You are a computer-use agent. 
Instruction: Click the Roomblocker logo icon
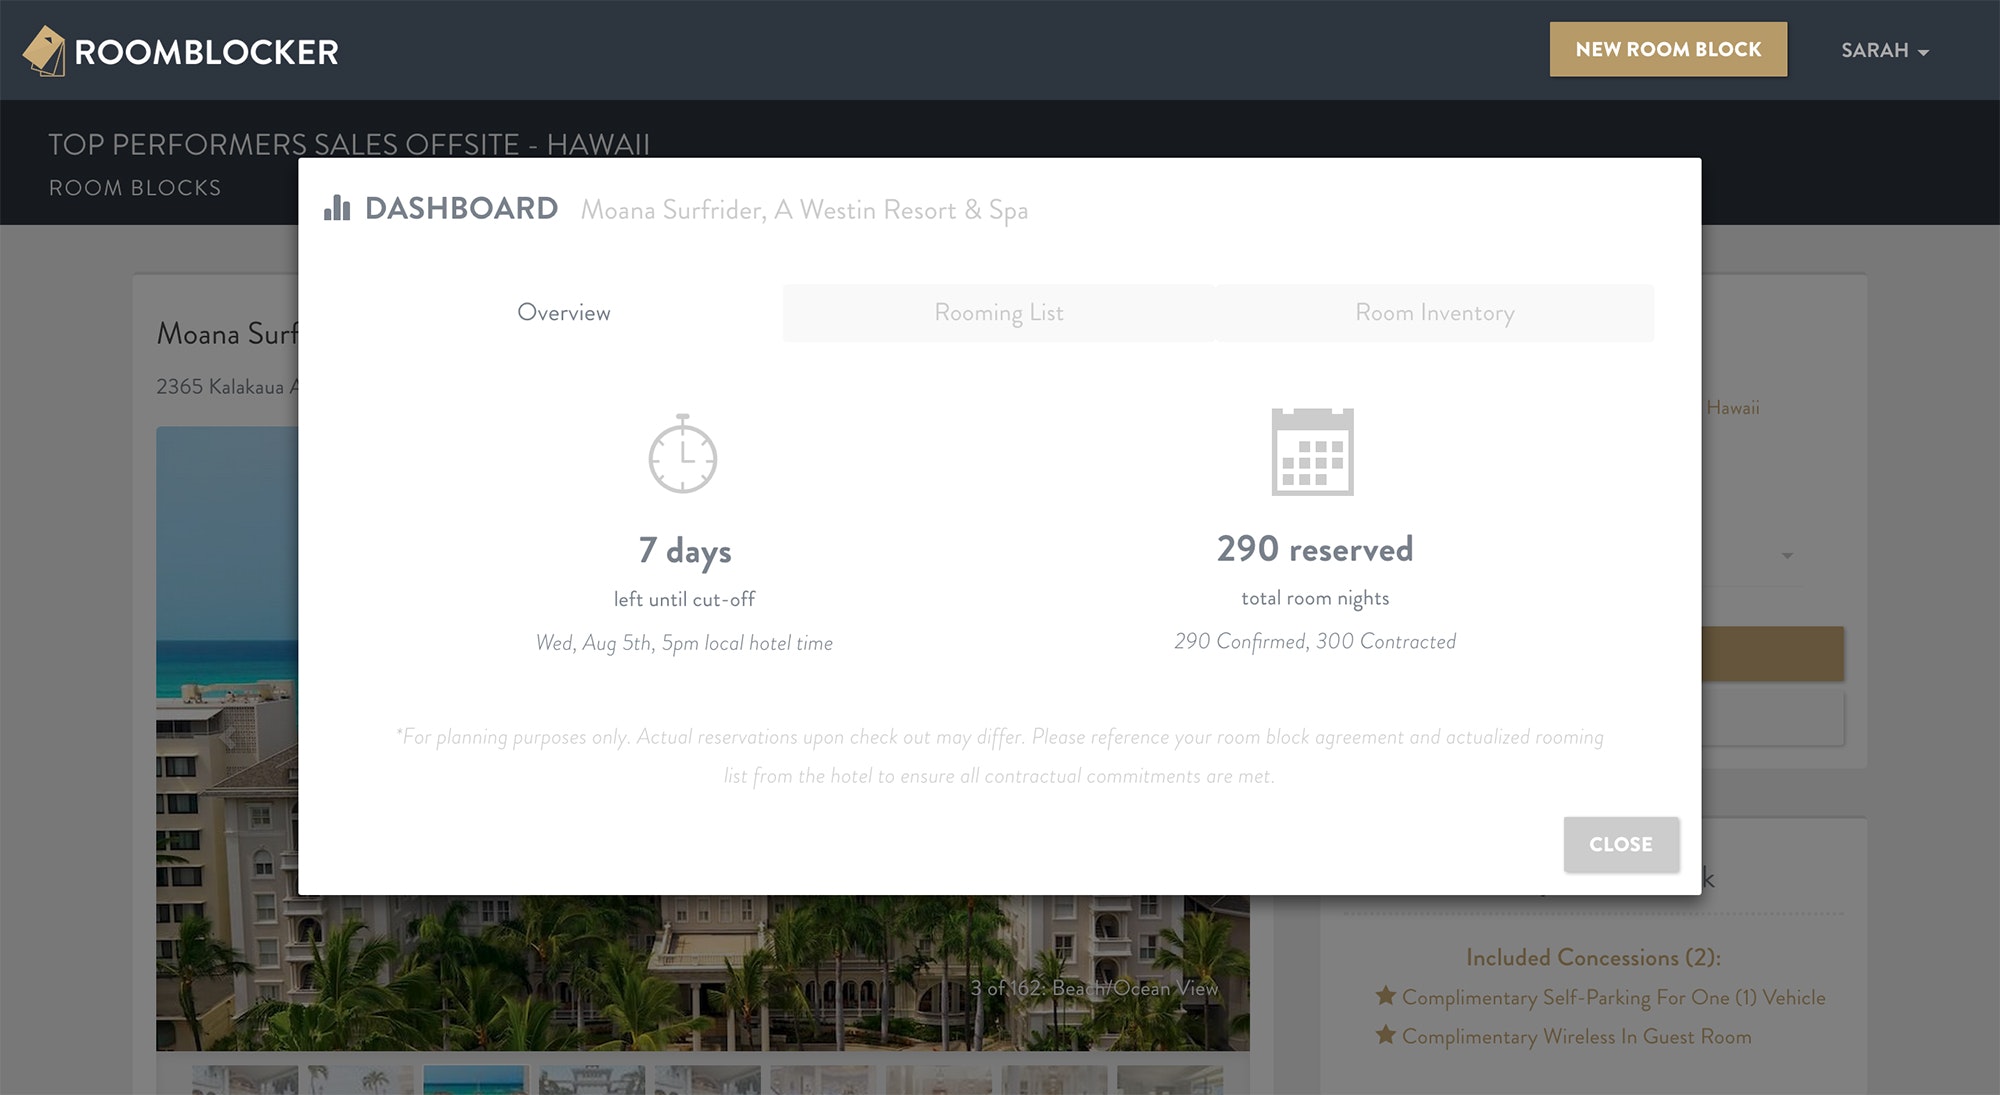[44, 51]
